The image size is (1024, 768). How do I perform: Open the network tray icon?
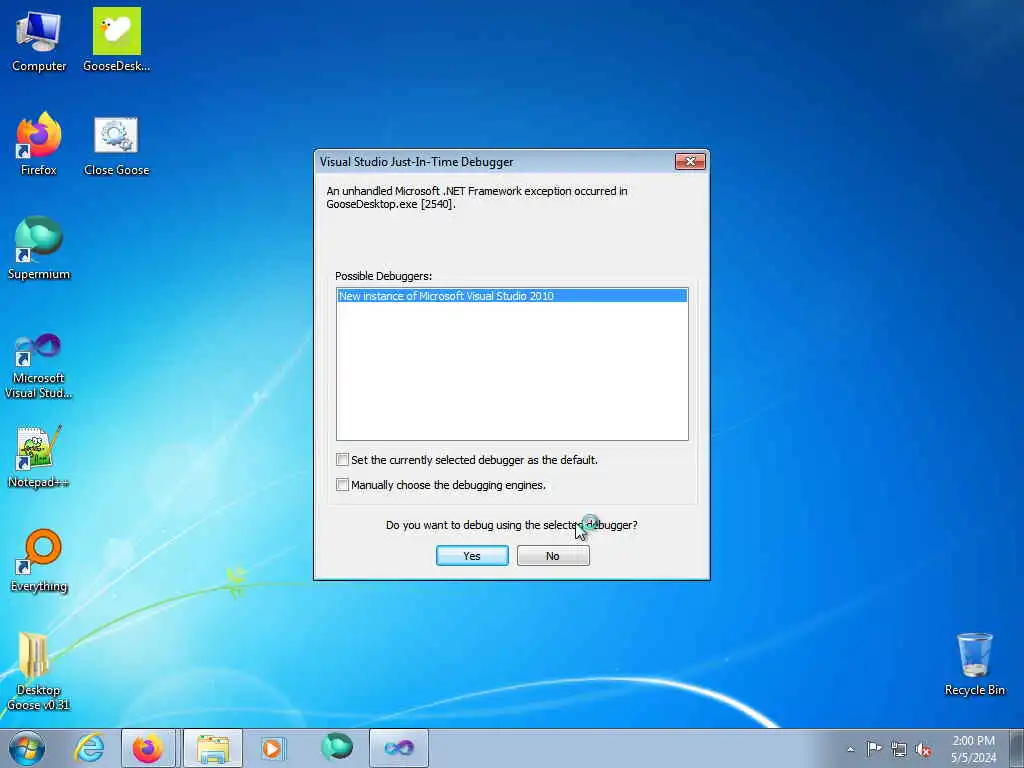pos(899,749)
